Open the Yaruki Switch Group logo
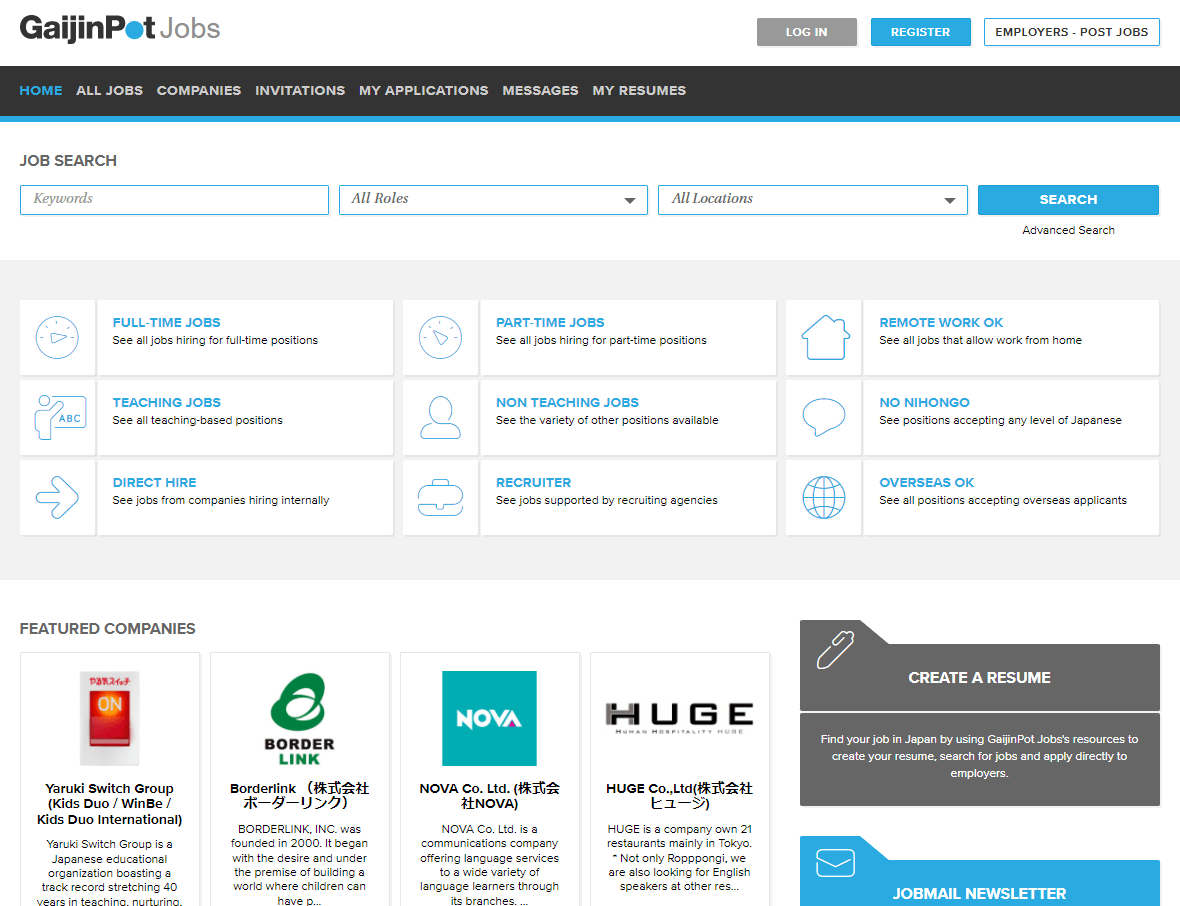Viewport: 1180px width, 906px height. pos(110,718)
